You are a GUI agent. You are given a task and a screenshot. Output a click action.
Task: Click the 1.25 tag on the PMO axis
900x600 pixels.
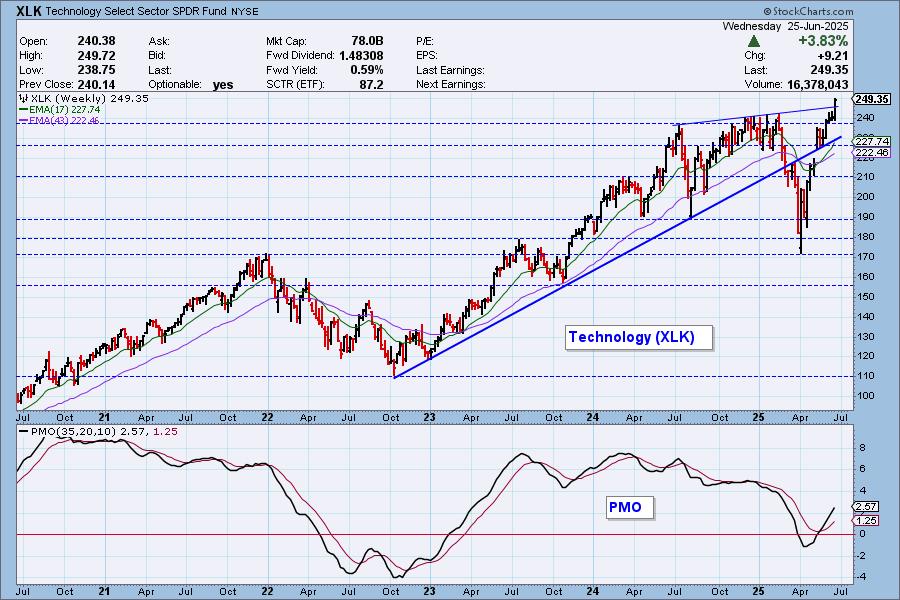pyautogui.click(x=866, y=520)
